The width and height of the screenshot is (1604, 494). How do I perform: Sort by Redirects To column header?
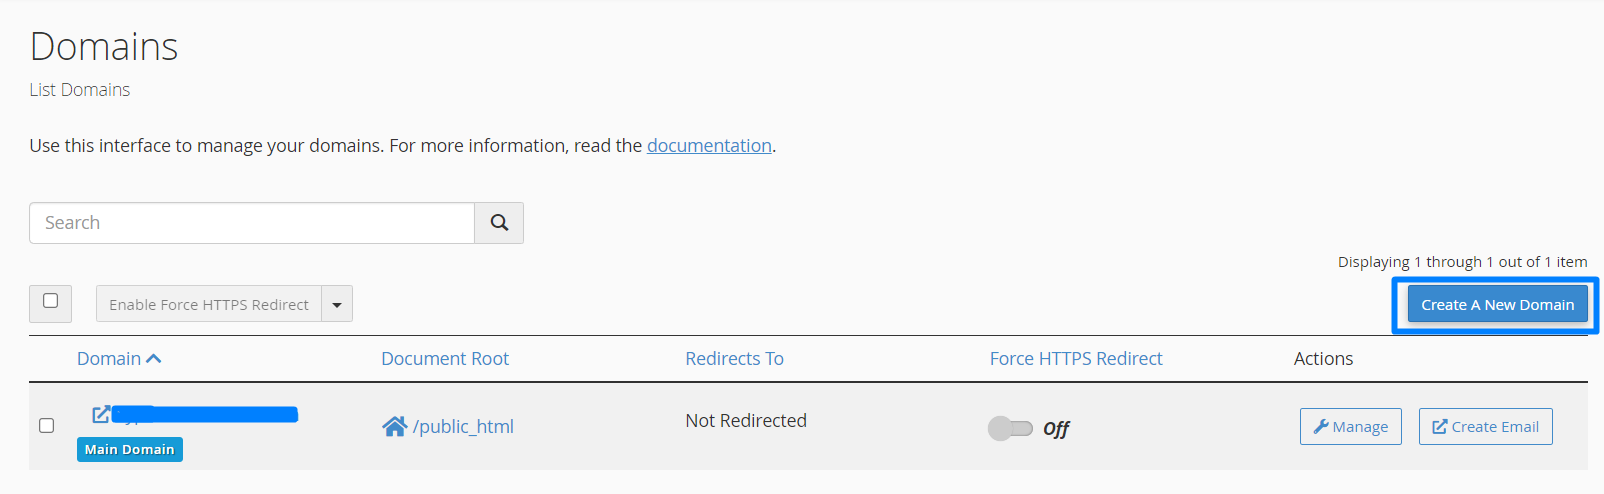coord(734,359)
